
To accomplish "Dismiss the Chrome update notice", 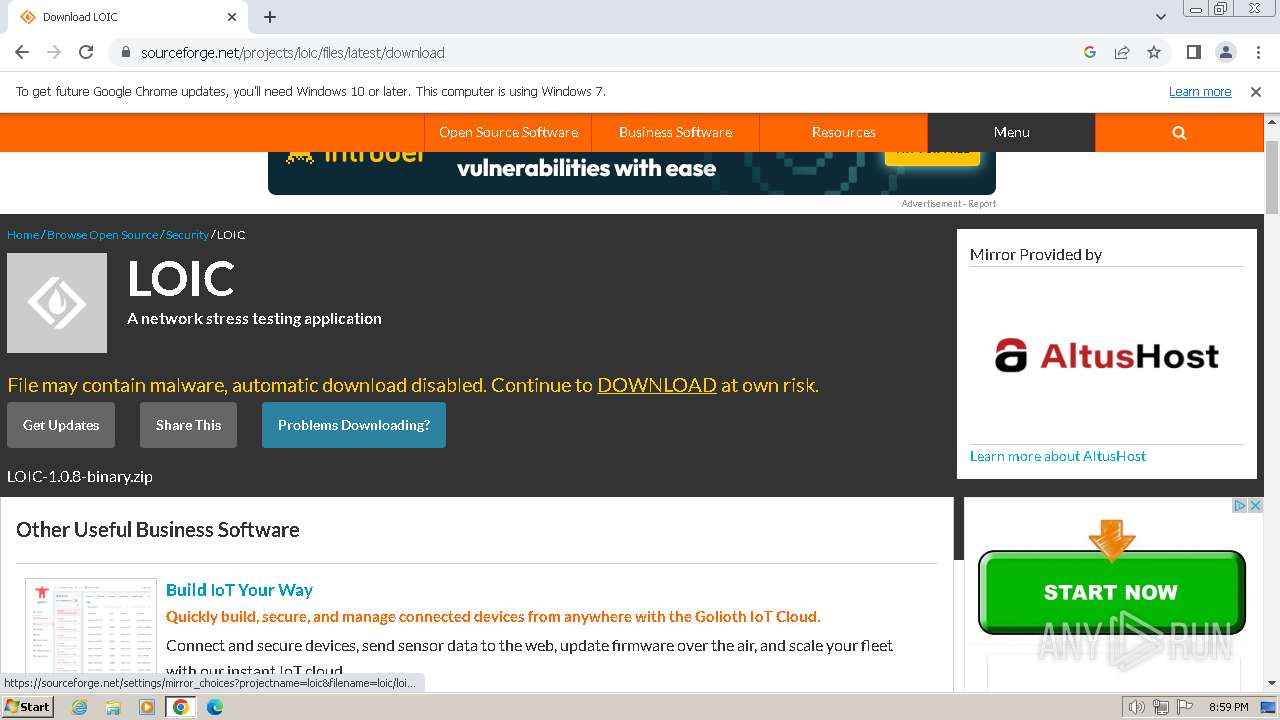I will pyautogui.click(x=1256, y=91).
